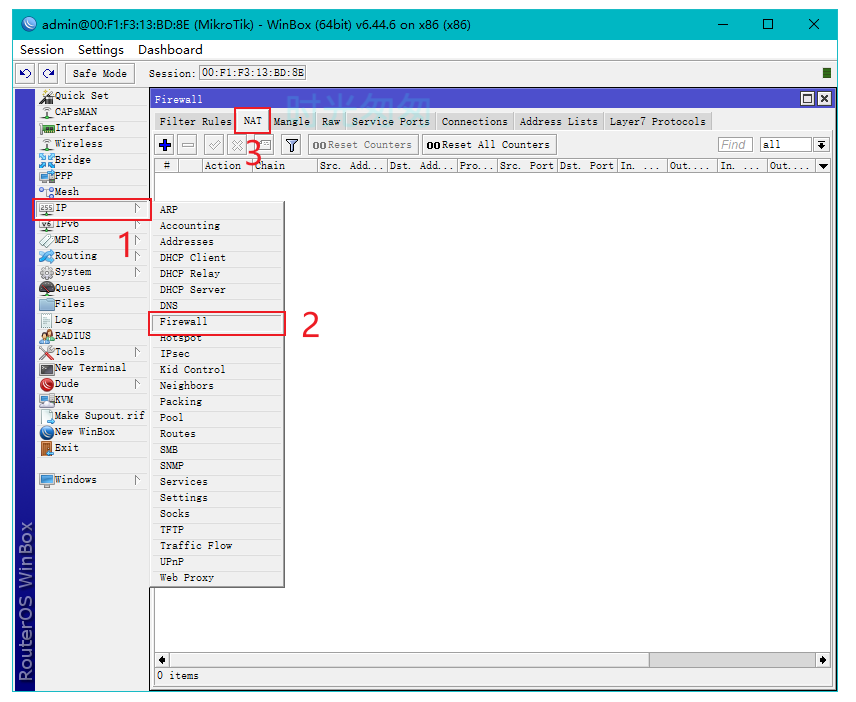The image size is (856, 702).
Task: Open CAPsMAN sidebar entry
Action: coord(92,111)
